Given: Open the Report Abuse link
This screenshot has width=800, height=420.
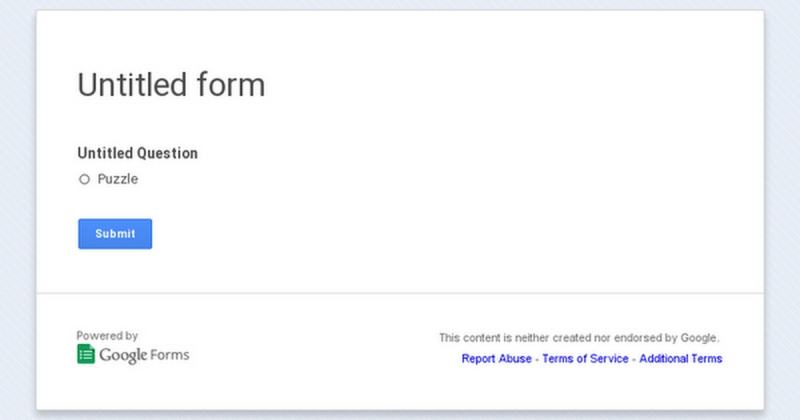Looking at the screenshot, I should click(x=496, y=359).
